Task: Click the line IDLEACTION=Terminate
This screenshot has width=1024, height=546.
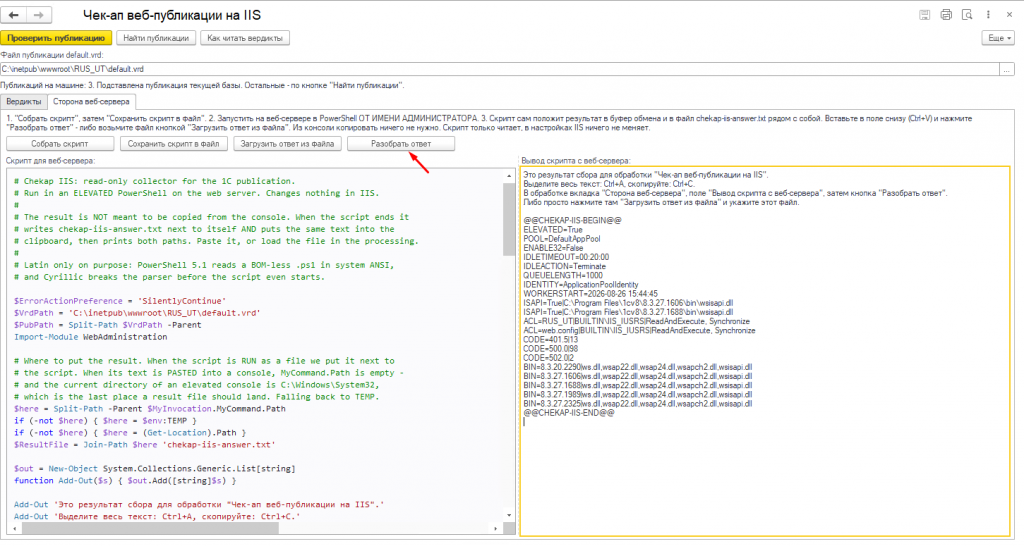Action: [x=564, y=266]
